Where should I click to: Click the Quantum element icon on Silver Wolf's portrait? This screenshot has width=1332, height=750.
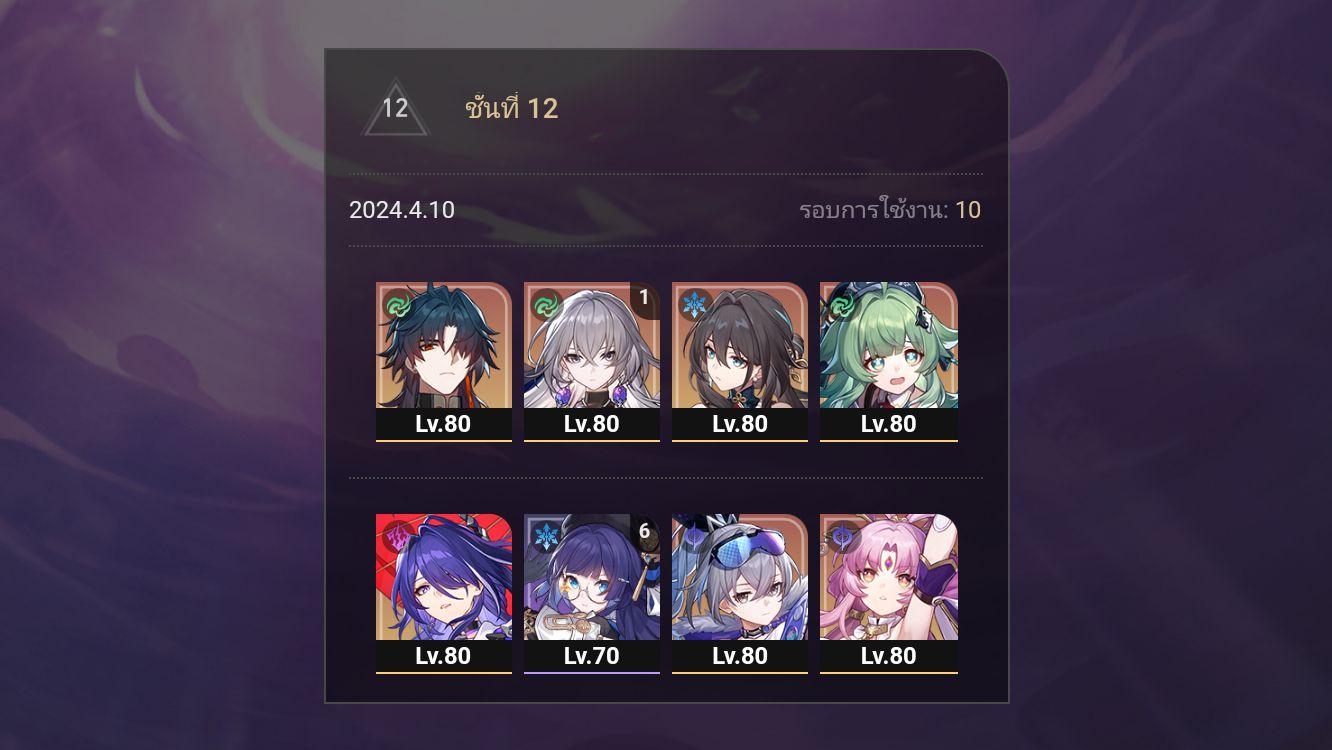[x=694, y=536]
